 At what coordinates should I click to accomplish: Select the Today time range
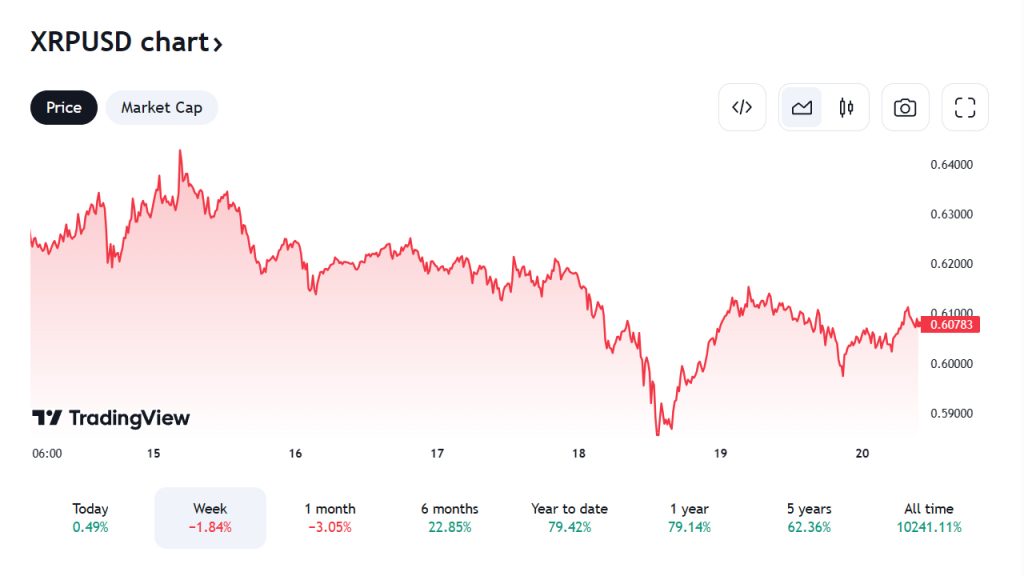90,517
